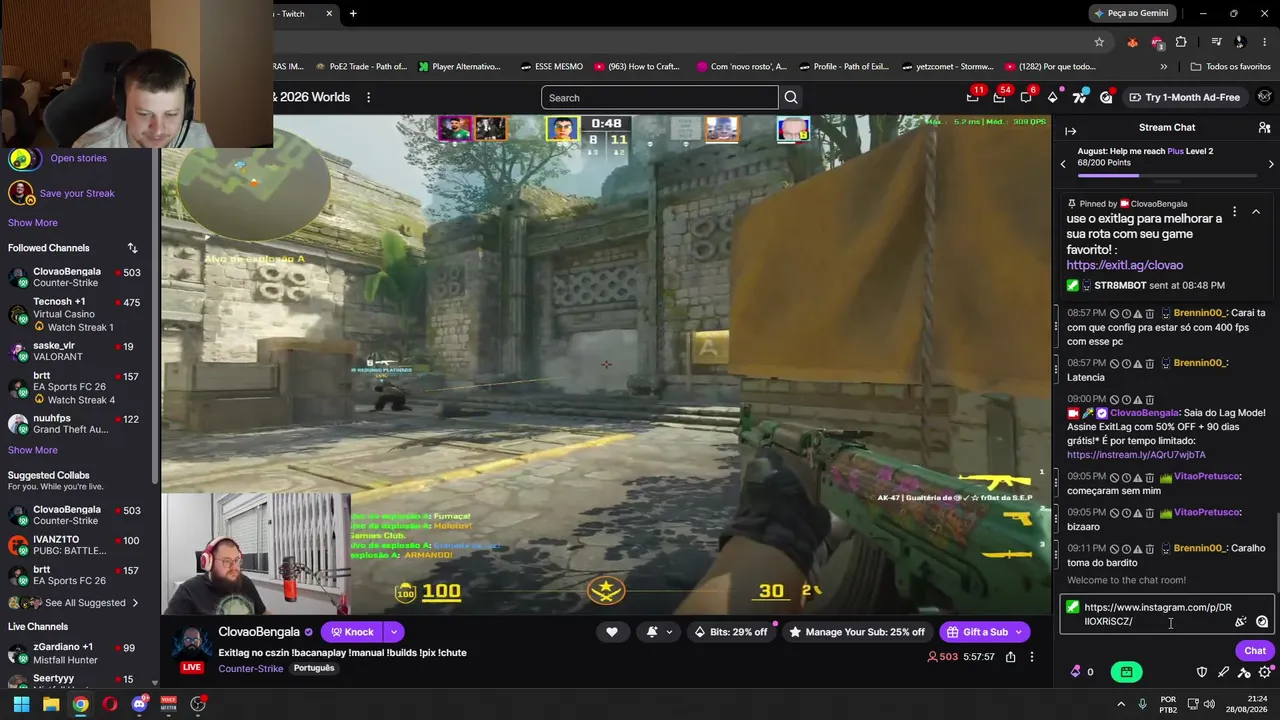Open whispers icon with 6 badge

click(x=1026, y=97)
